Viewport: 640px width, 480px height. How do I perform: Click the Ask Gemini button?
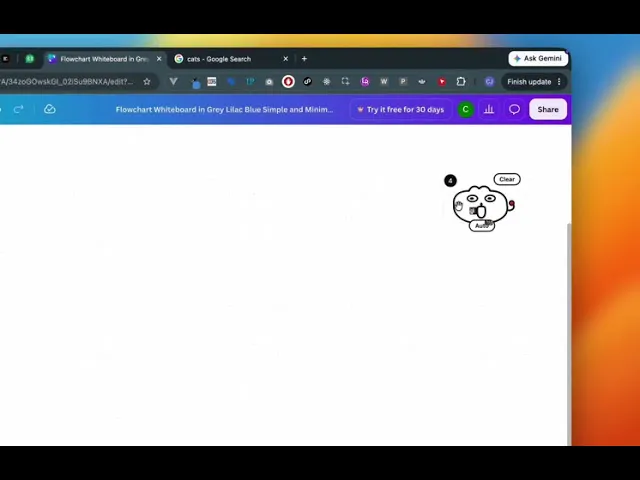coord(538,58)
